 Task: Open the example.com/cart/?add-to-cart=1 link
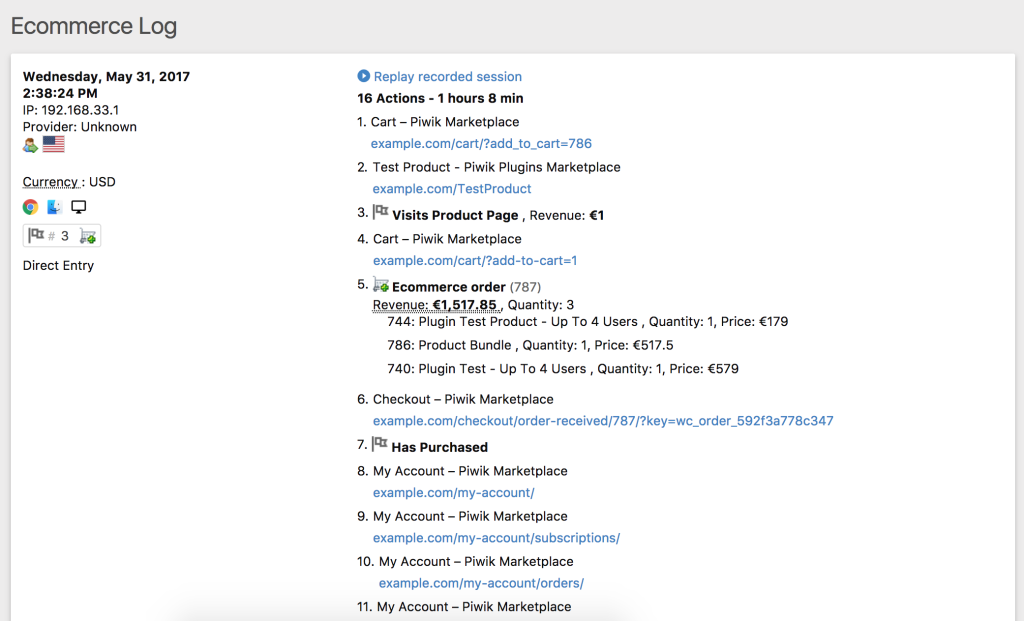(x=475, y=260)
